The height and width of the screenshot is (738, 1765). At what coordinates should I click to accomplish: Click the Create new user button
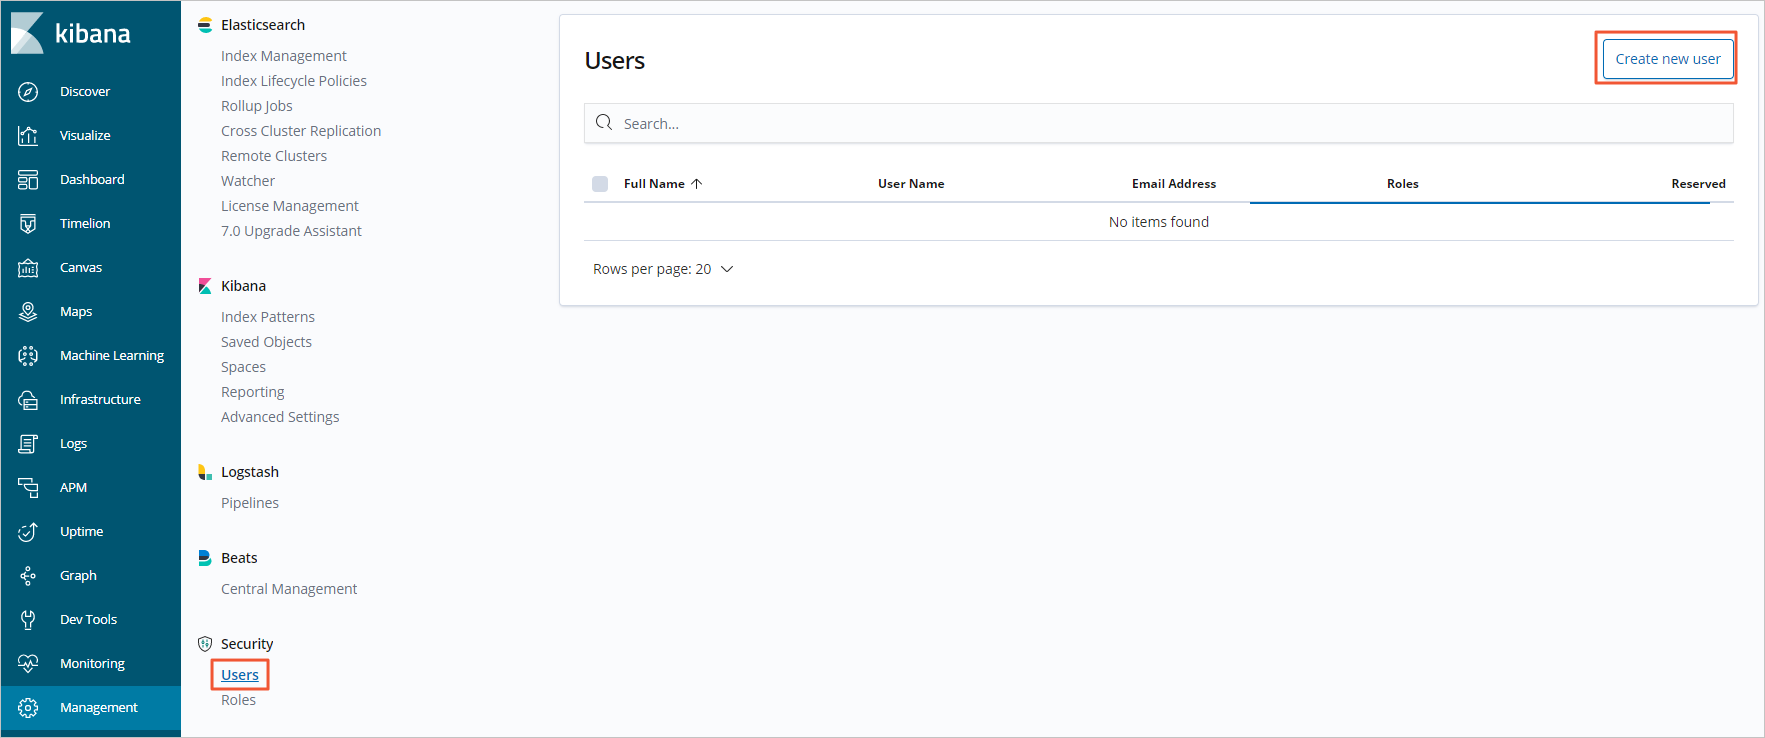pos(1668,59)
